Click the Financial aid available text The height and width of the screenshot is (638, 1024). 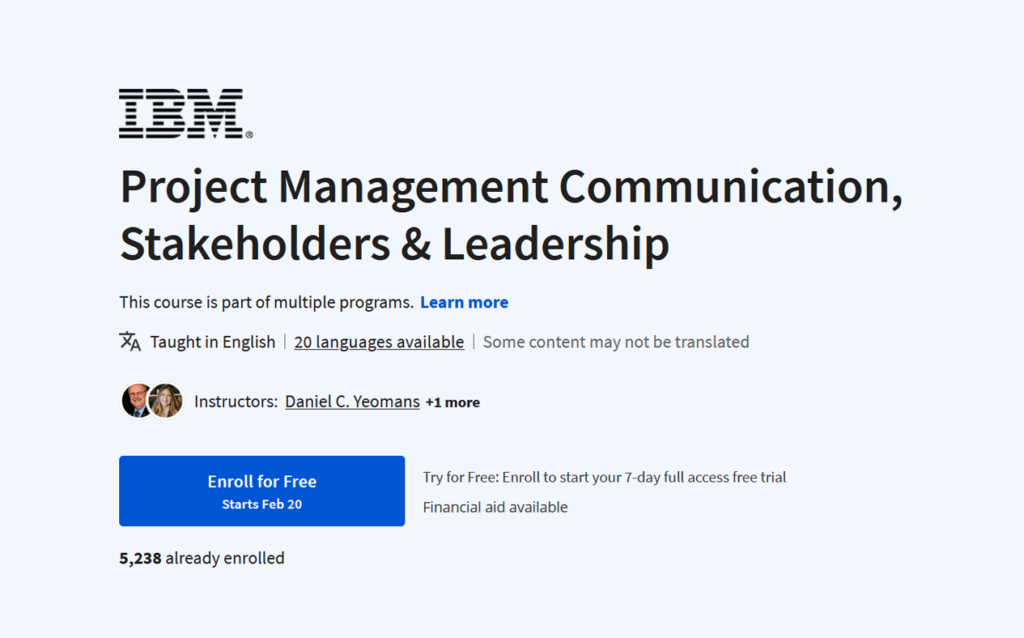pos(494,507)
